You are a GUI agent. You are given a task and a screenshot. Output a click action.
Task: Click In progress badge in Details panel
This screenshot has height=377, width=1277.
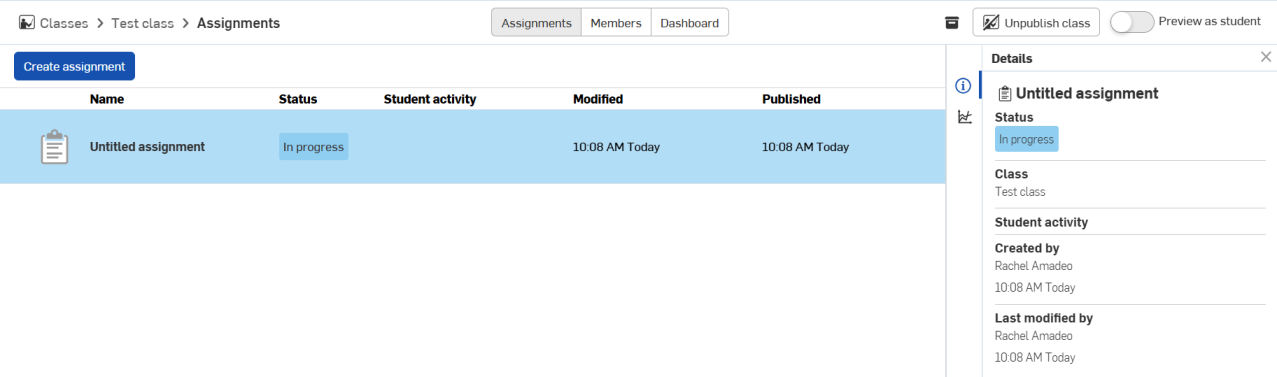click(1026, 139)
